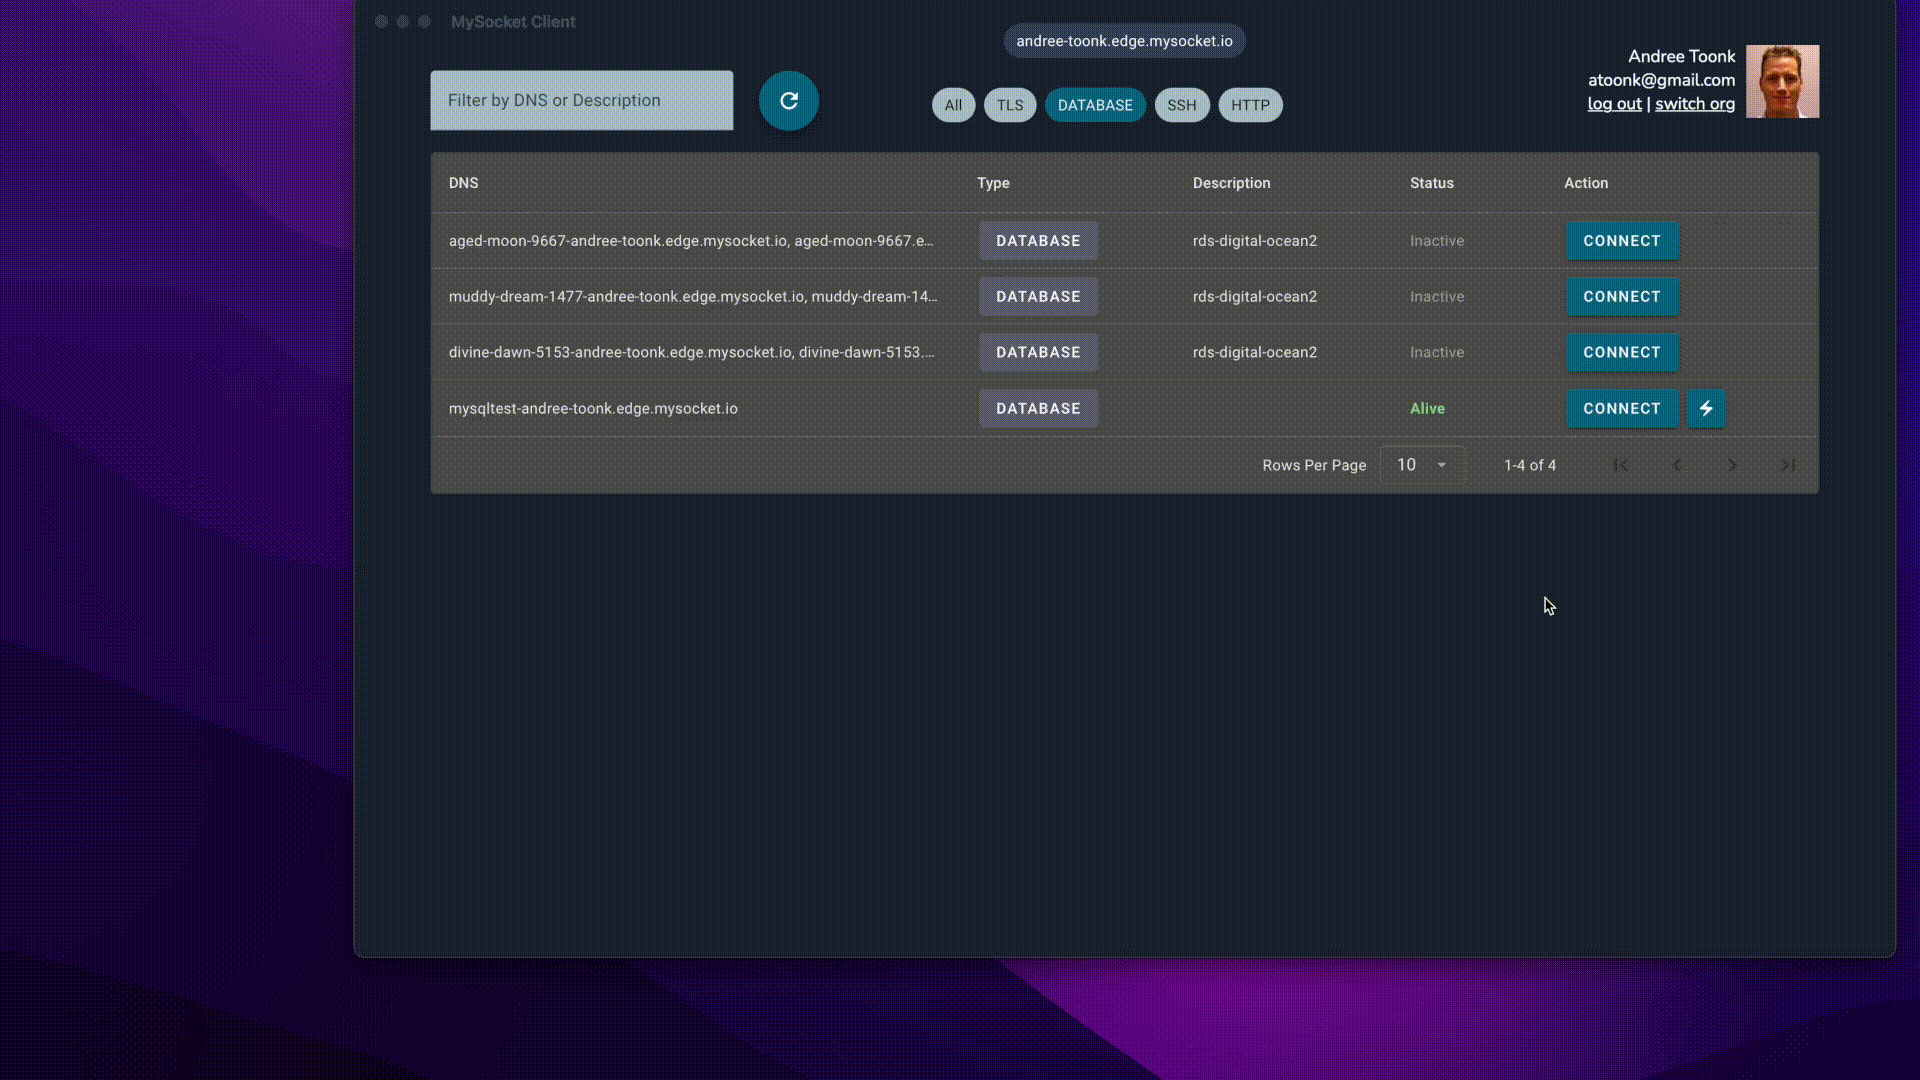Click the circular refresh icon button
Screen dimensions: 1920x1080
coord(788,101)
